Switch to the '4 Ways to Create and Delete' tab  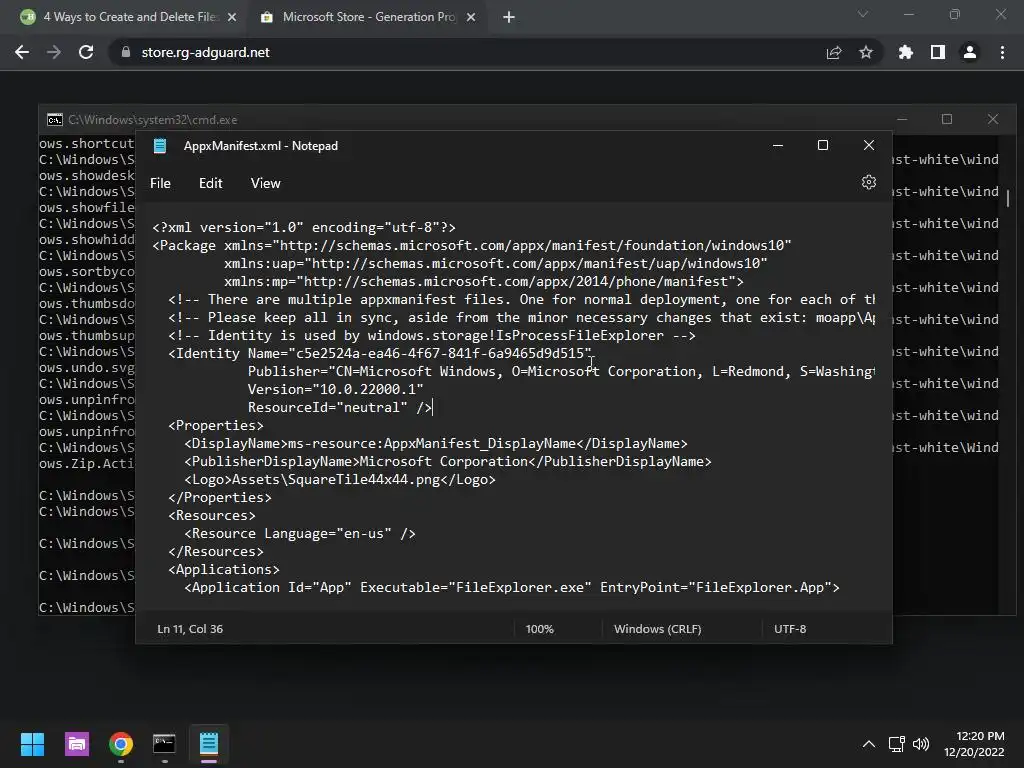[x=129, y=17]
